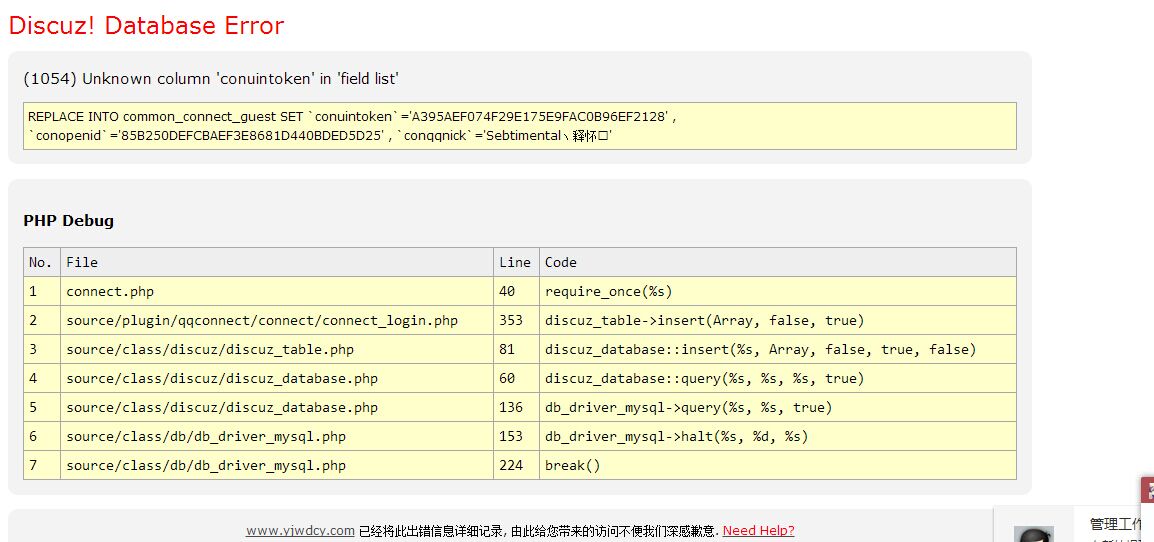The height and width of the screenshot is (542, 1154).
Task: Click the avatar thumbnail in the corner popup
Action: (x=1033, y=534)
